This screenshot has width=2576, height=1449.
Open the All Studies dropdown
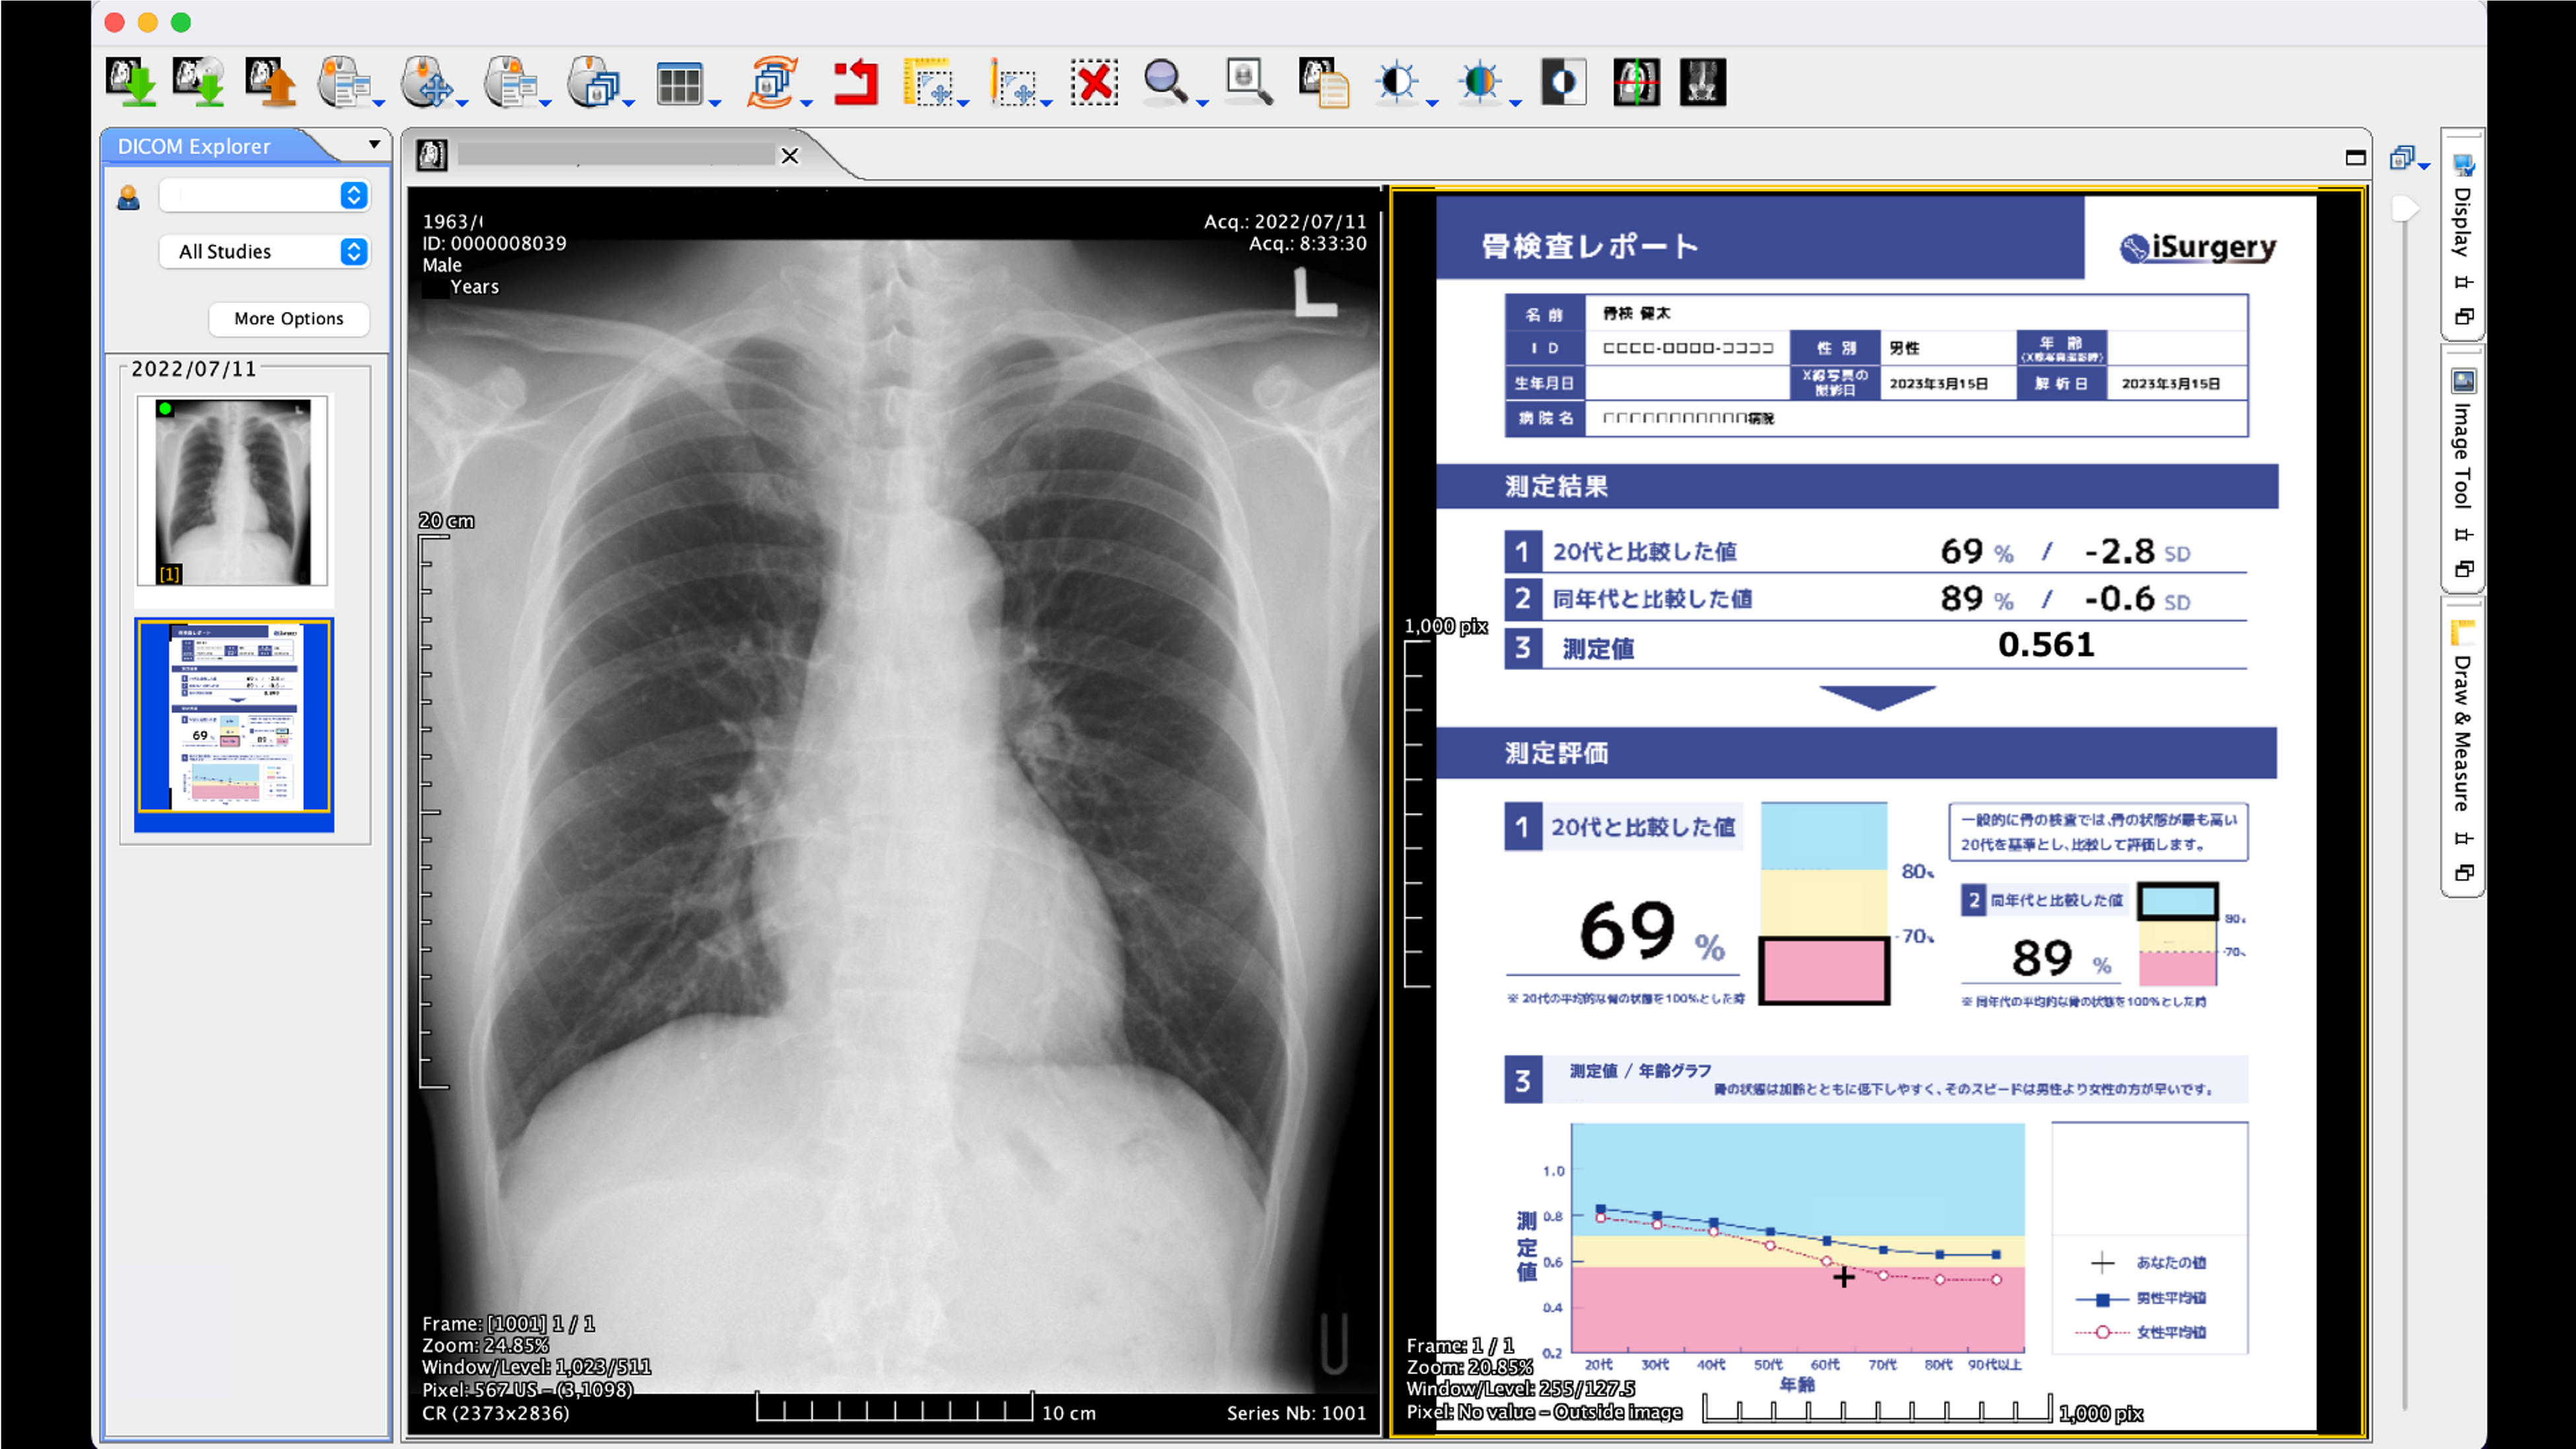pyautogui.click(x=264, y=251)
